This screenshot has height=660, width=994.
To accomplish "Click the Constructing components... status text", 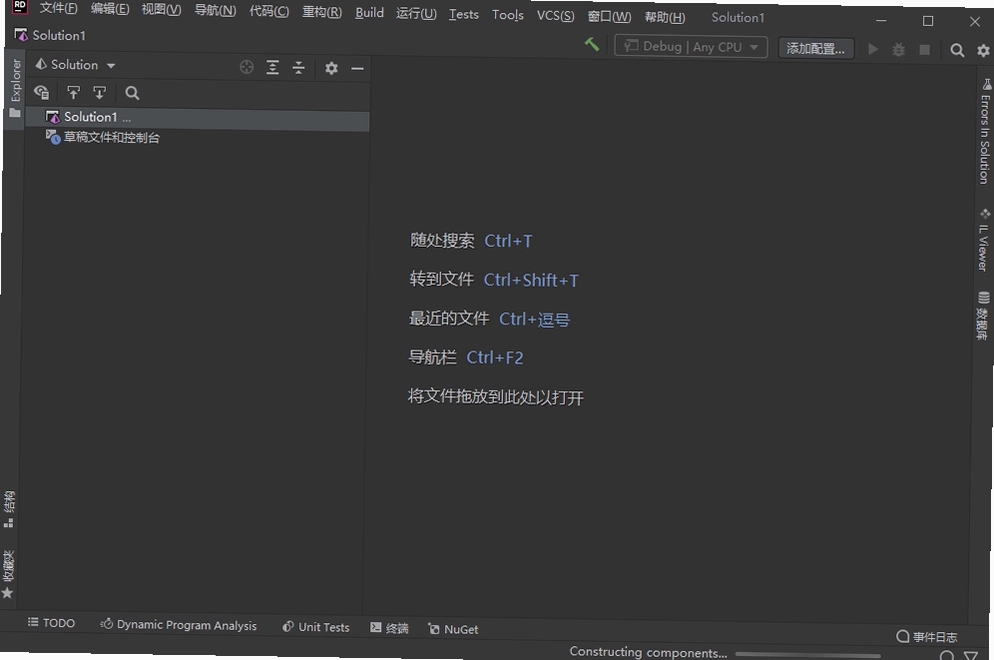I will tap(648, 652).
